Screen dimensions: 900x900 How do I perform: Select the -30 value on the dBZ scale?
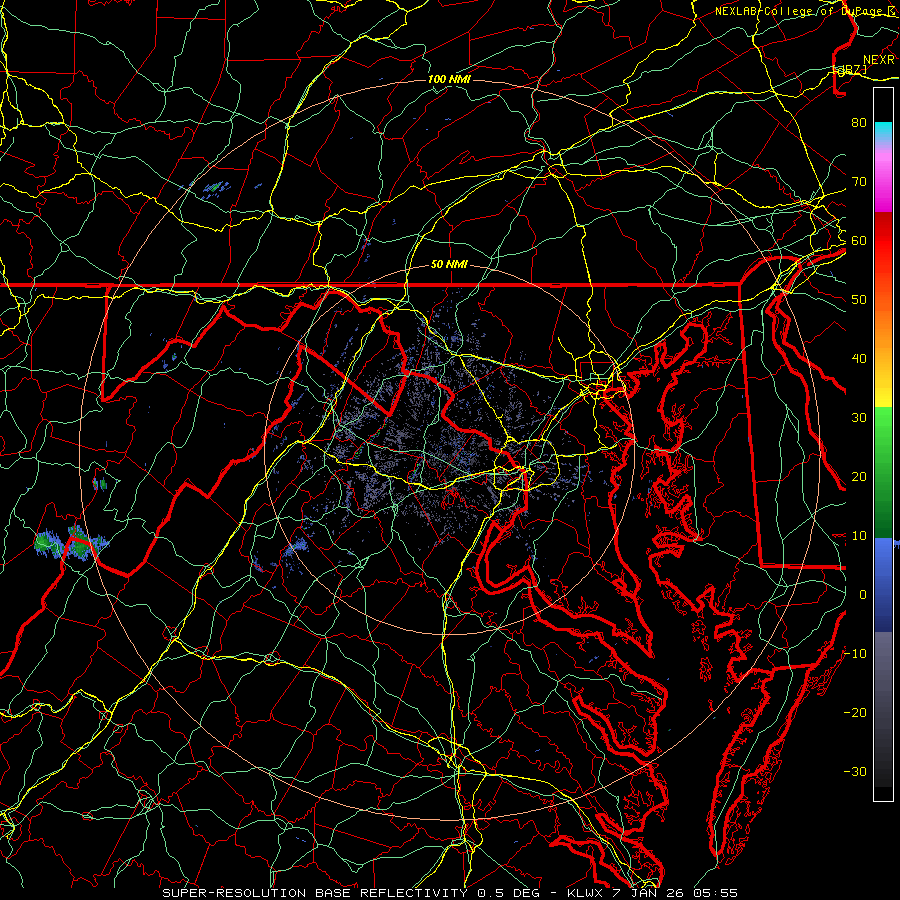coord(855,772)
